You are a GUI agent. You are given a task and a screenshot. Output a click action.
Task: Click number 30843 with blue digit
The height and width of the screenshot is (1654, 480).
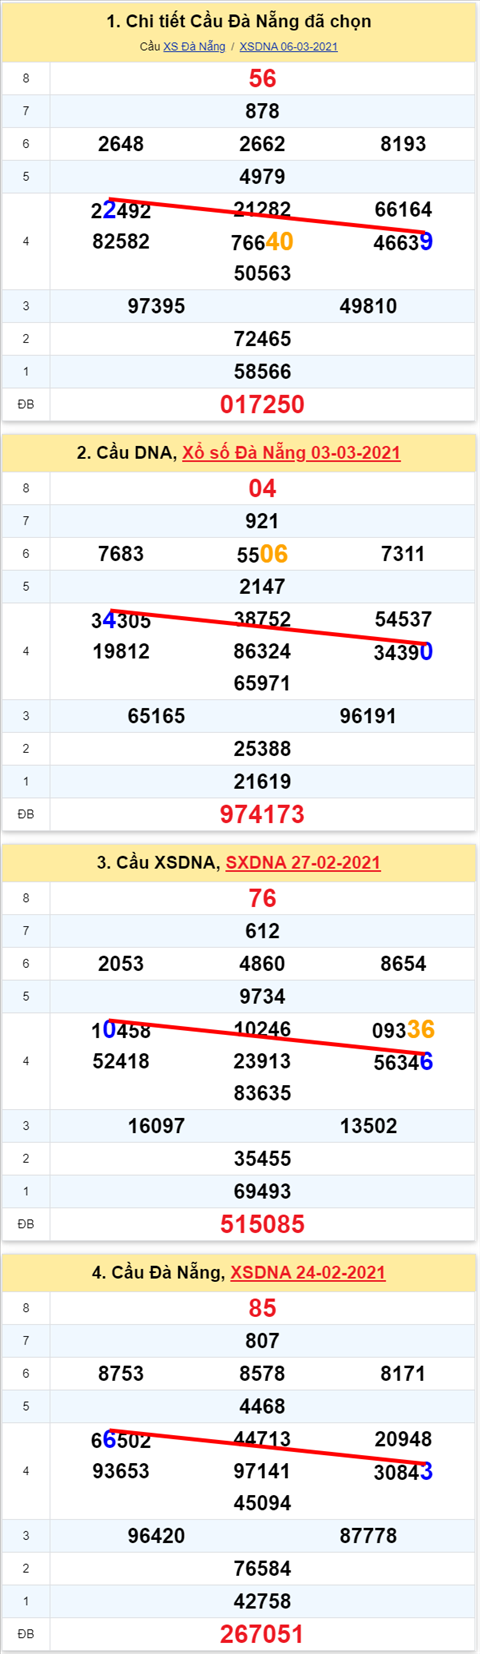403,1472
